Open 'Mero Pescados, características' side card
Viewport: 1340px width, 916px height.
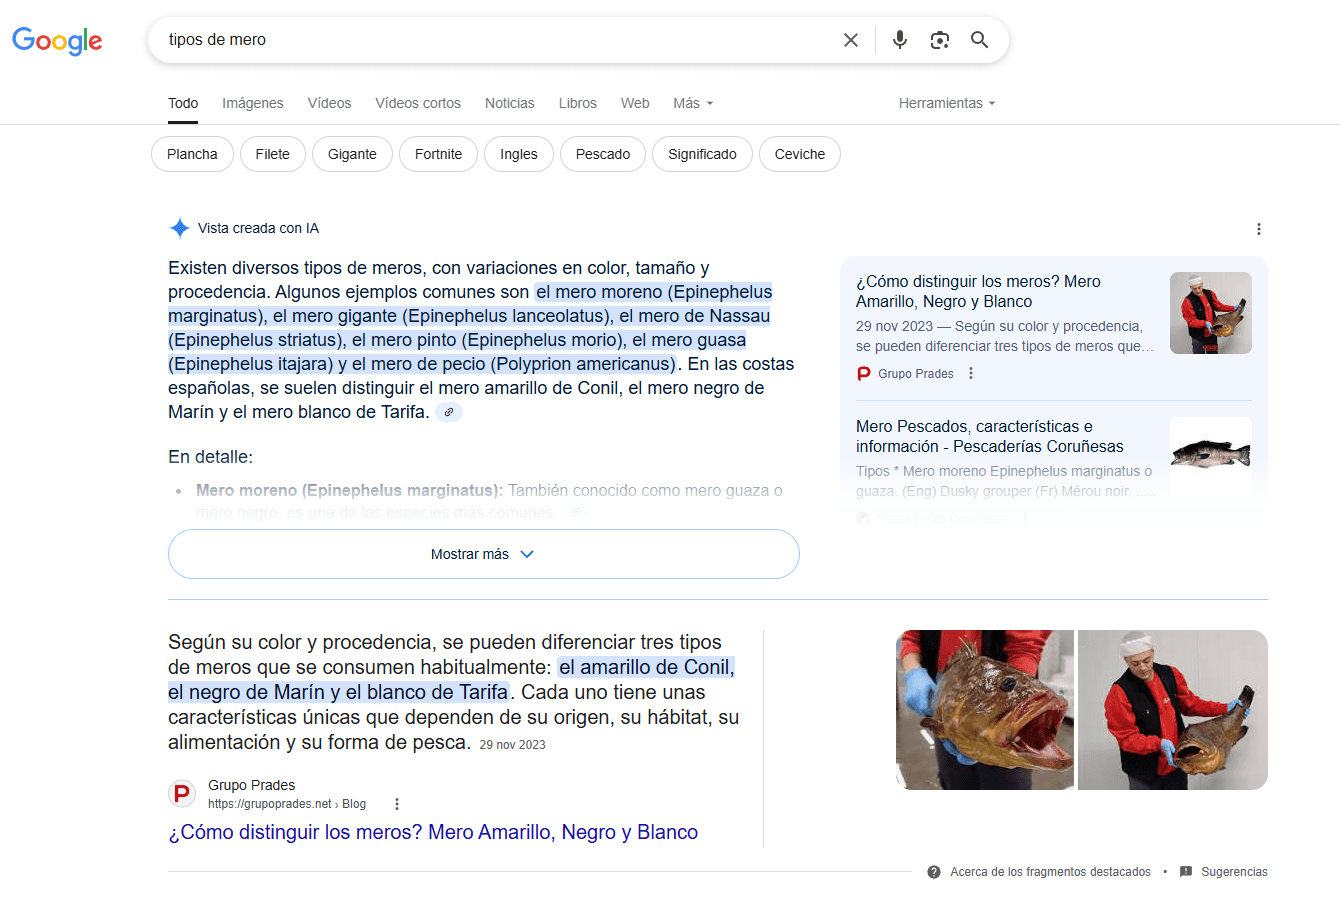tap(990, 436)
